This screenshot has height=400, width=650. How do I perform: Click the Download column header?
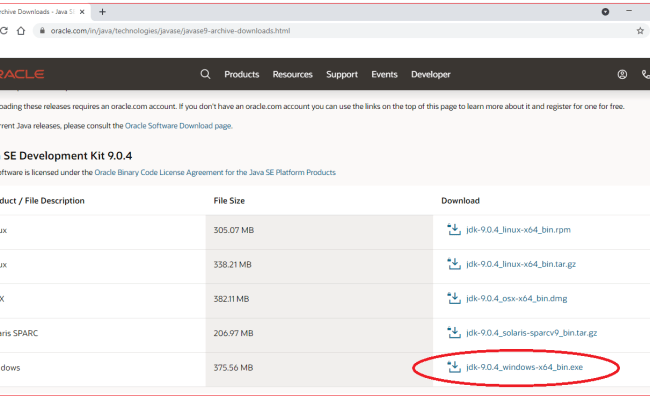(x=460, y=201)
